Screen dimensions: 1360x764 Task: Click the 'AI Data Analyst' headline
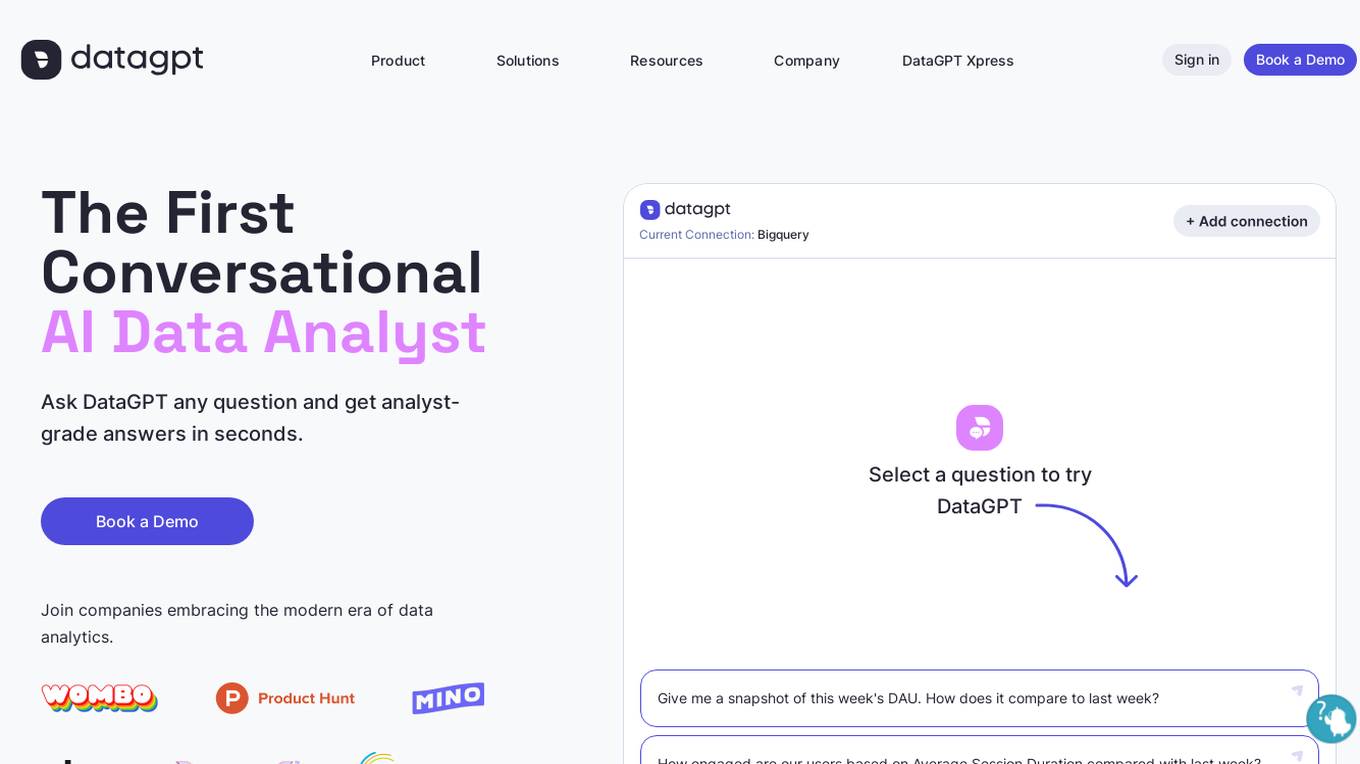coord(263,332)
